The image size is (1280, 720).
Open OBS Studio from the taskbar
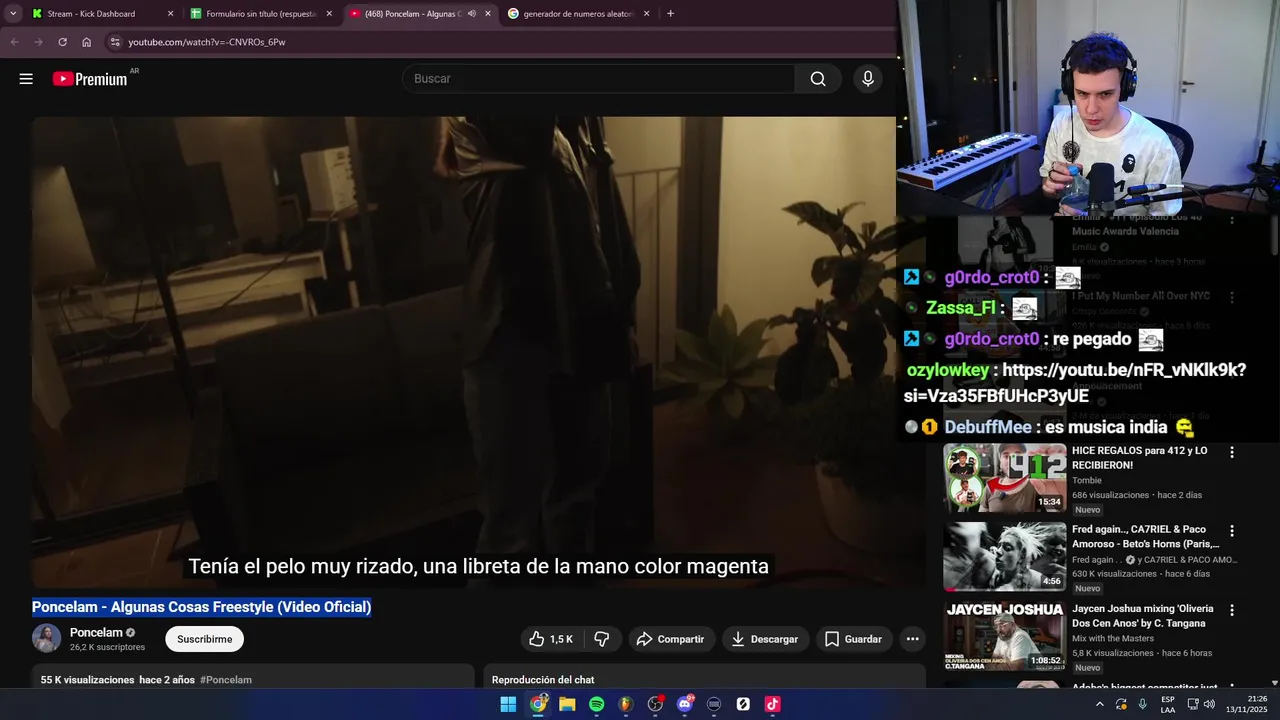click(x=655, y=704)
